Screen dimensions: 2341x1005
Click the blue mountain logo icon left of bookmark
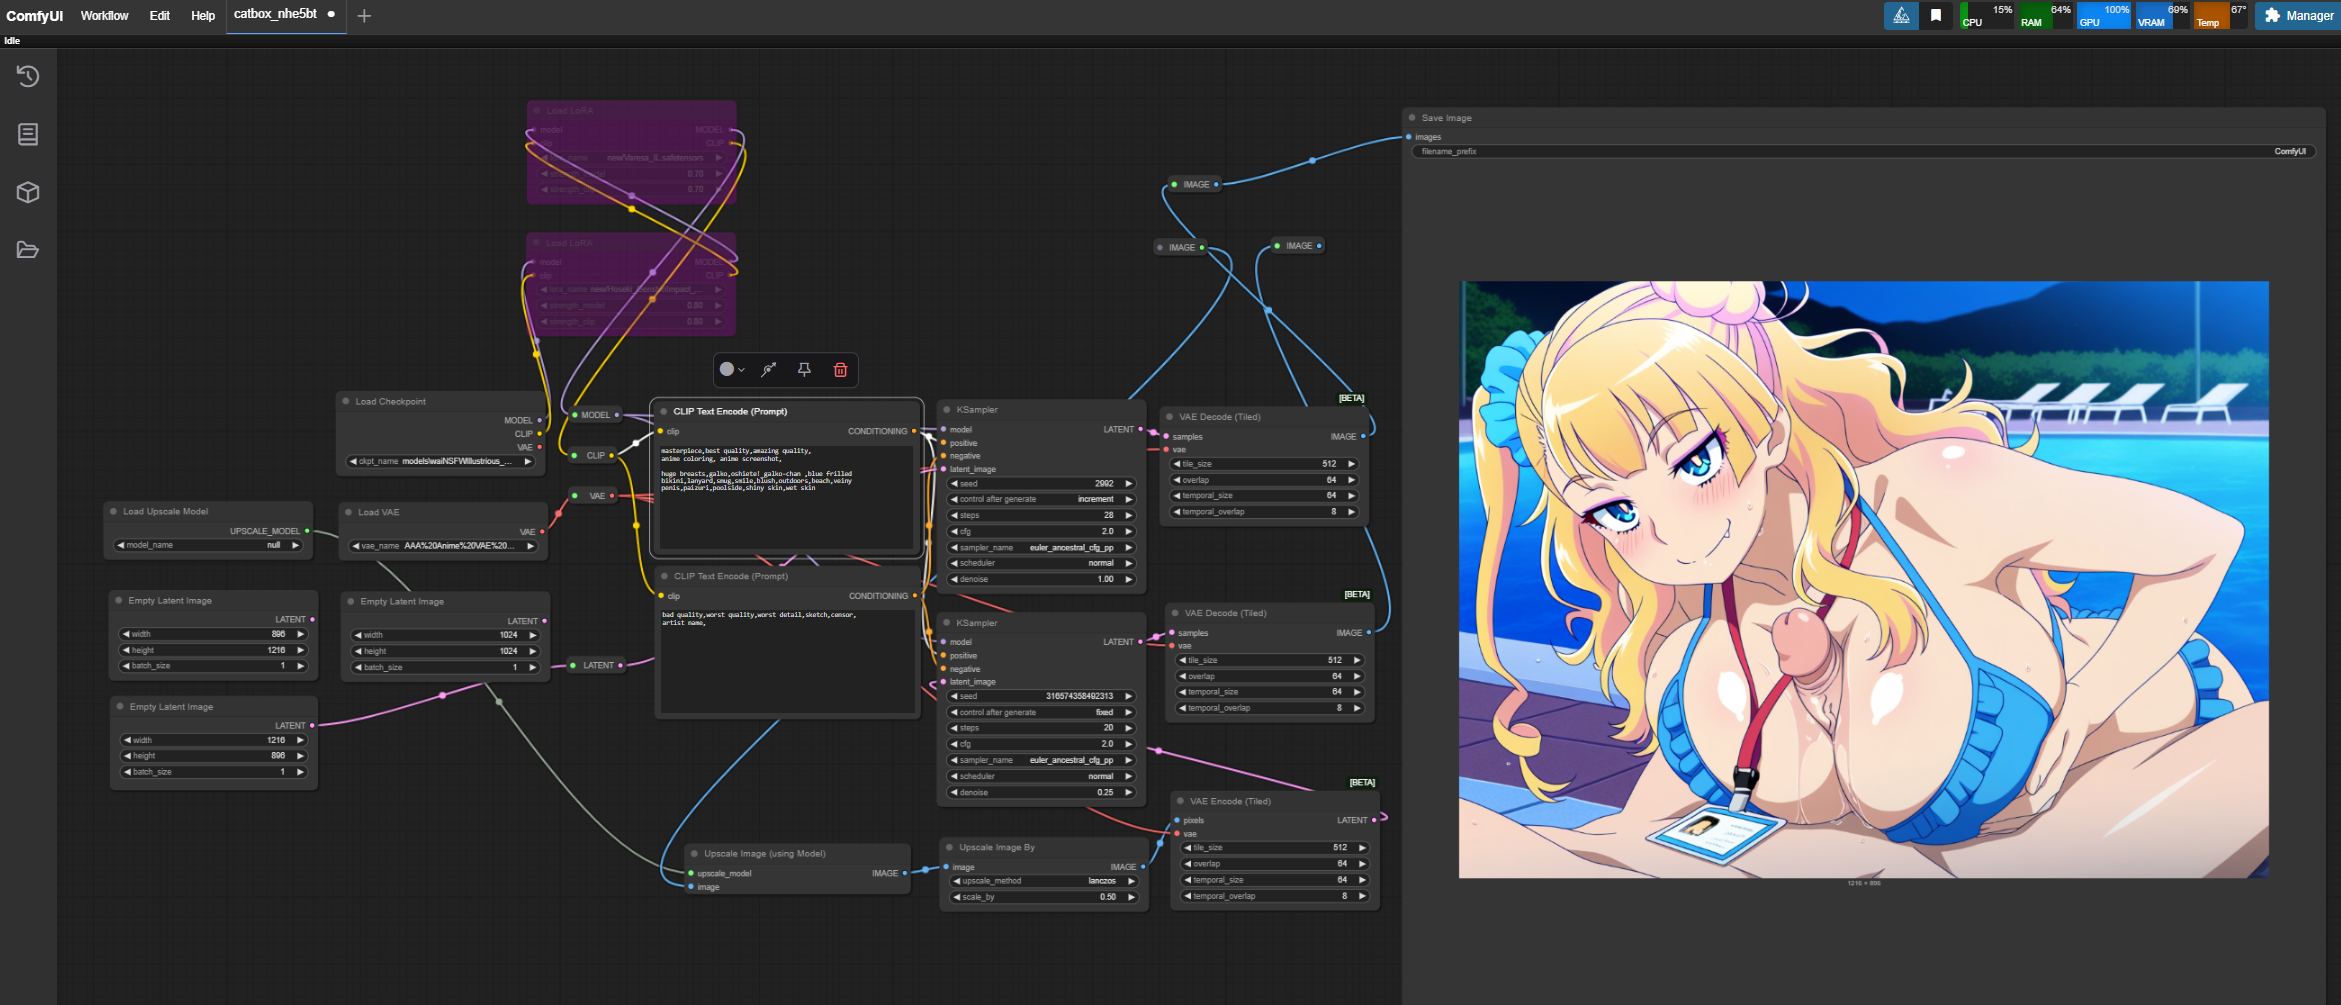point(1901,15)
